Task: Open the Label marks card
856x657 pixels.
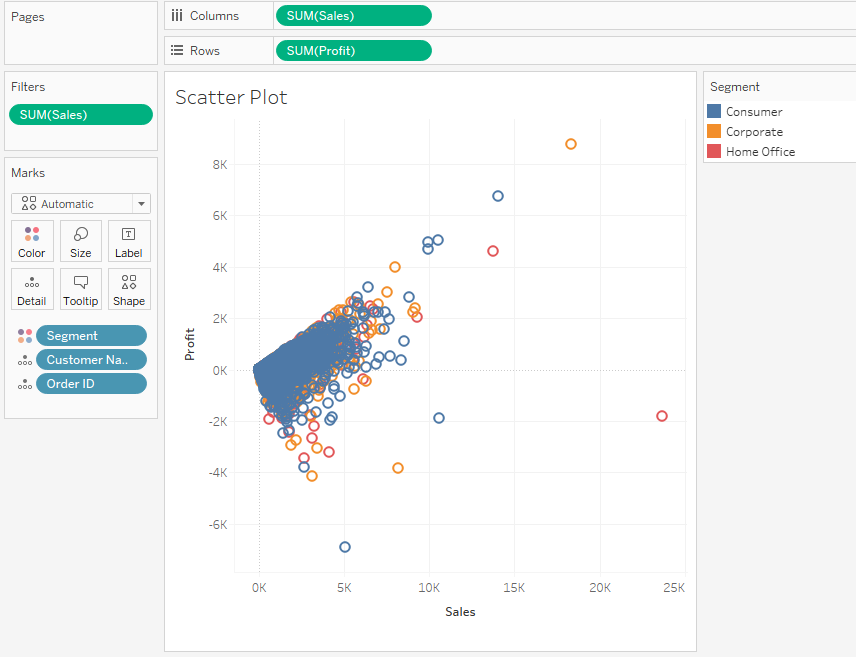Action: (x=129, y=241)
